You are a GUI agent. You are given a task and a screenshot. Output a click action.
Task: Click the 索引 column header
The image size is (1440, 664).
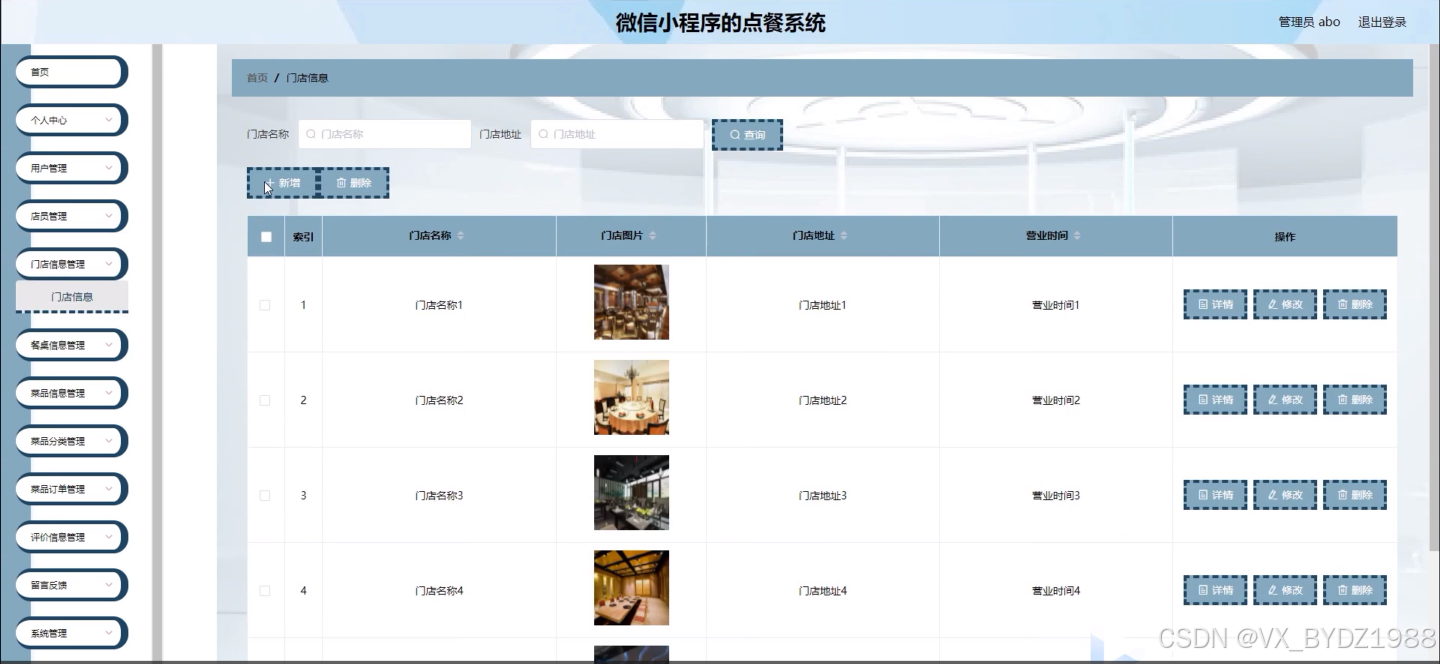point(303,237)
